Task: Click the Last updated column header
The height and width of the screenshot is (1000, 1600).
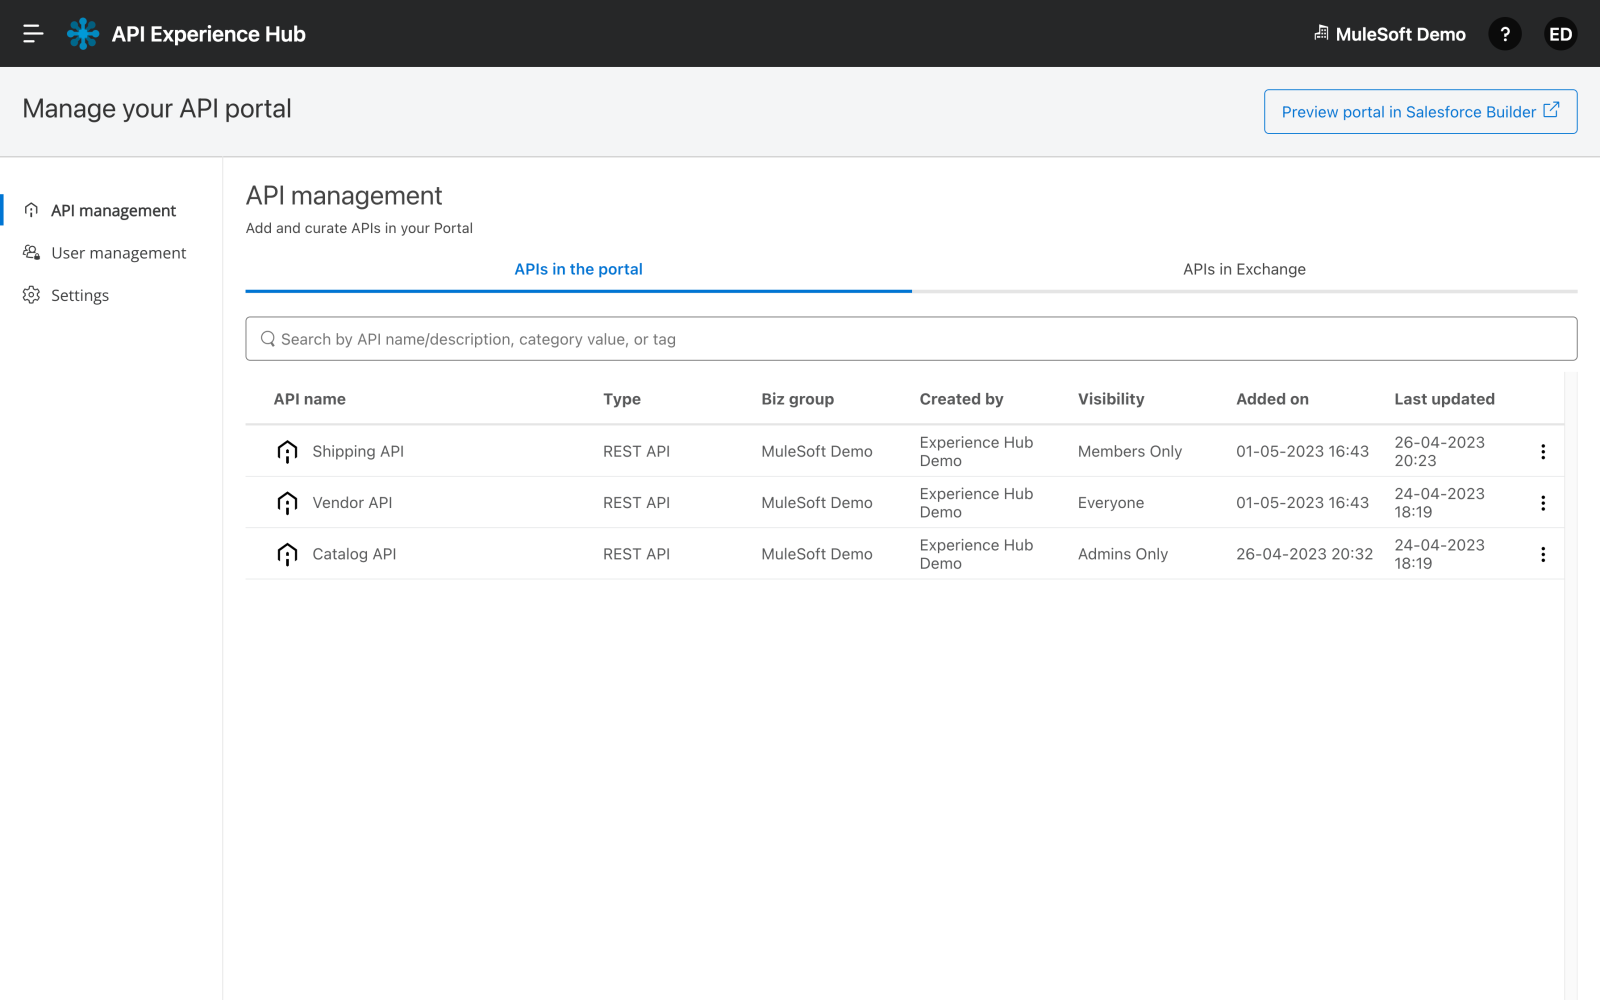Action: pyautogui.click(x=1444, y=399)
